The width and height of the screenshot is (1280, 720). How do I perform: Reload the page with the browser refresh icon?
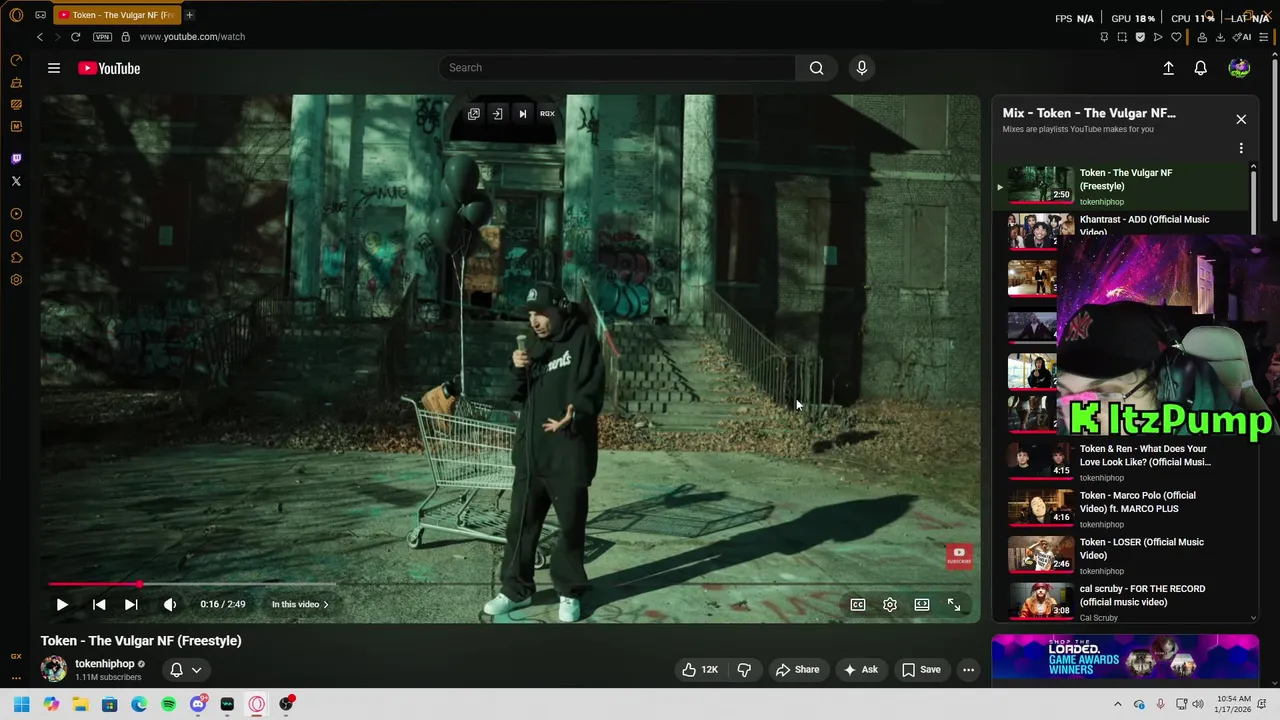pos(75,37)
